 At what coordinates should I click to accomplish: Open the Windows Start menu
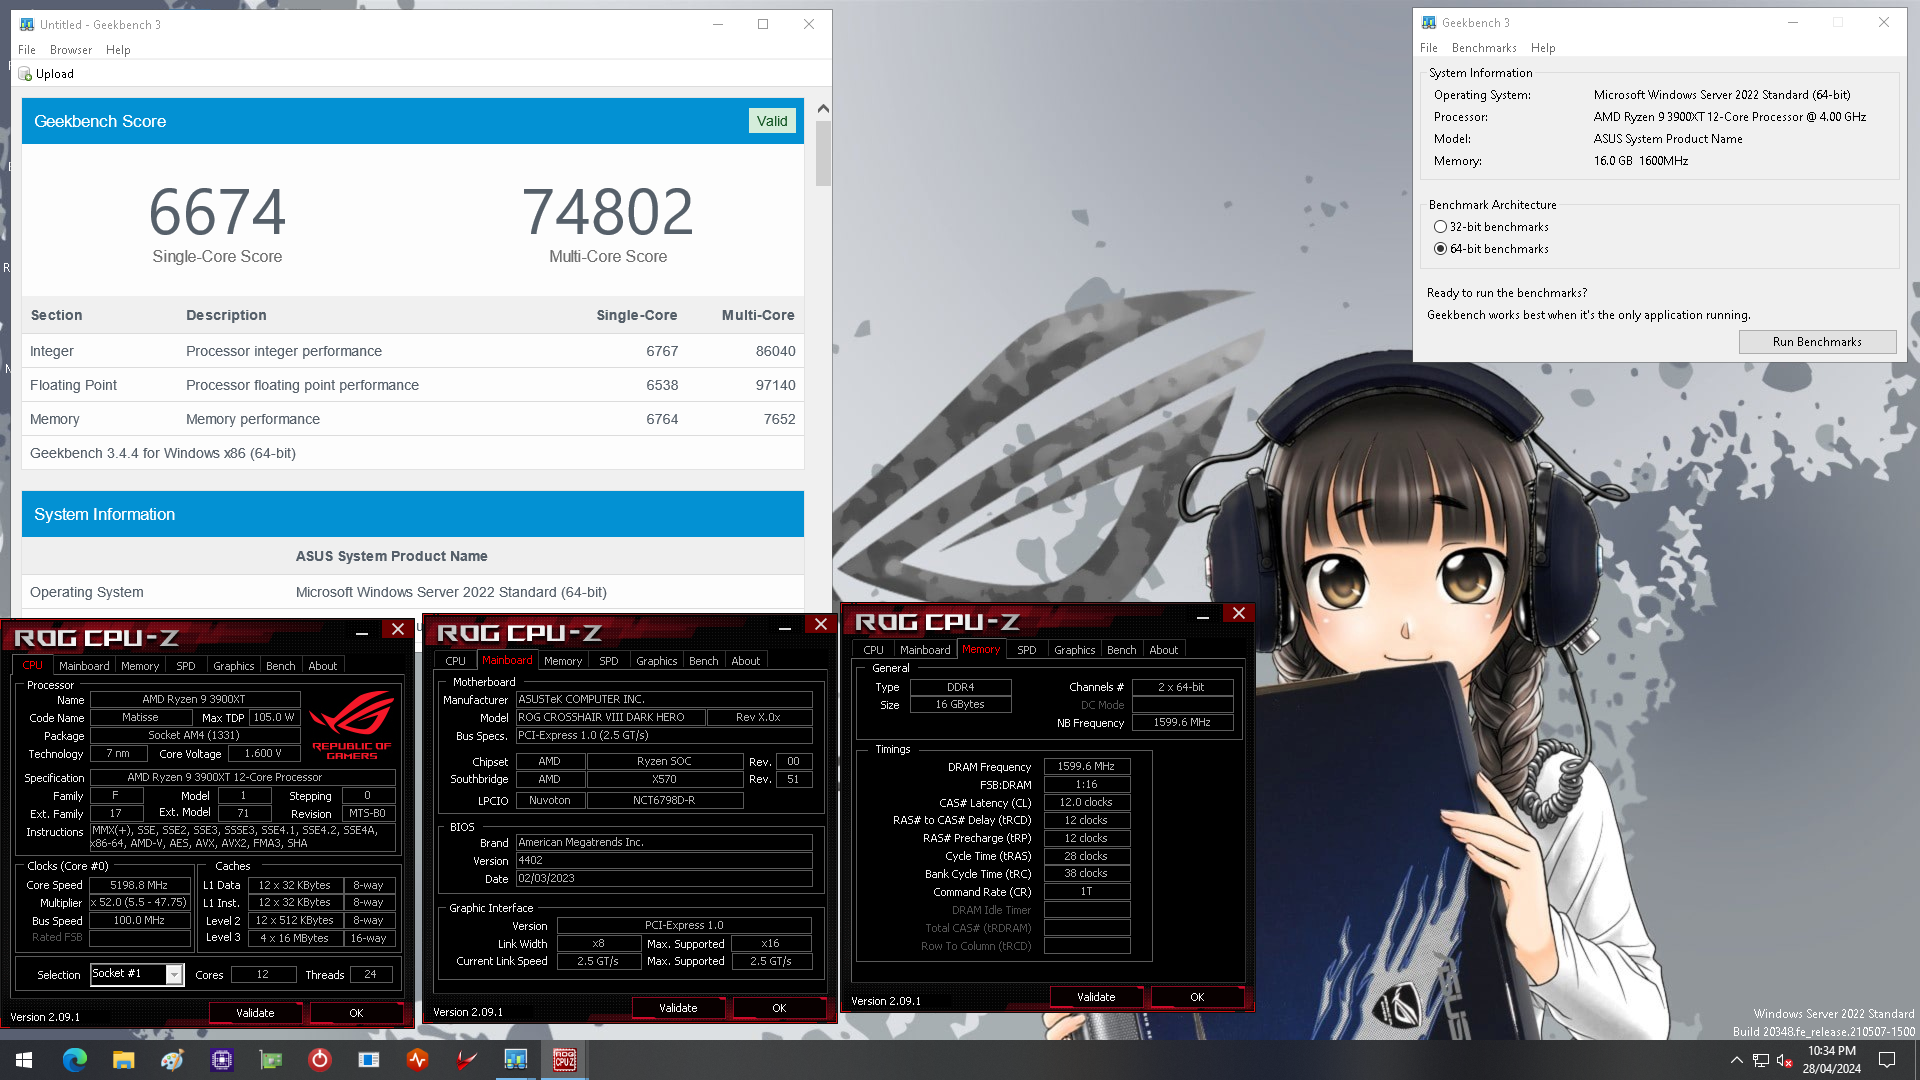pos(24,1059)
